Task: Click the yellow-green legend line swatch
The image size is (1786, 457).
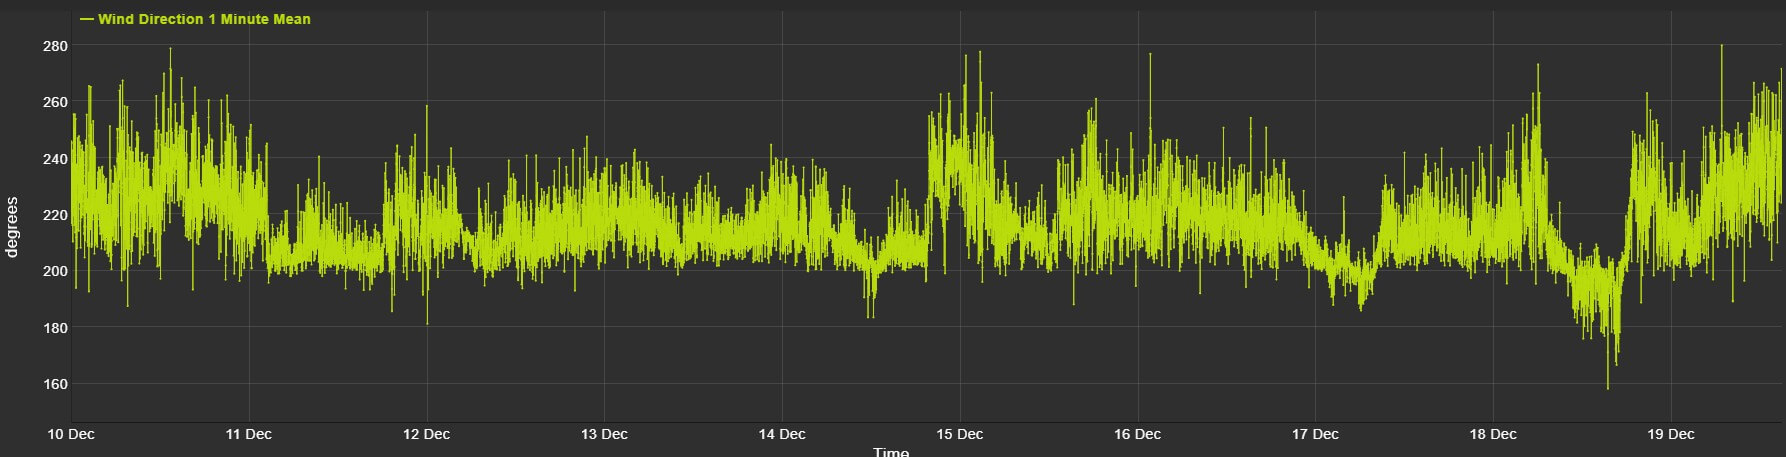Action: (x=87, y=19)
